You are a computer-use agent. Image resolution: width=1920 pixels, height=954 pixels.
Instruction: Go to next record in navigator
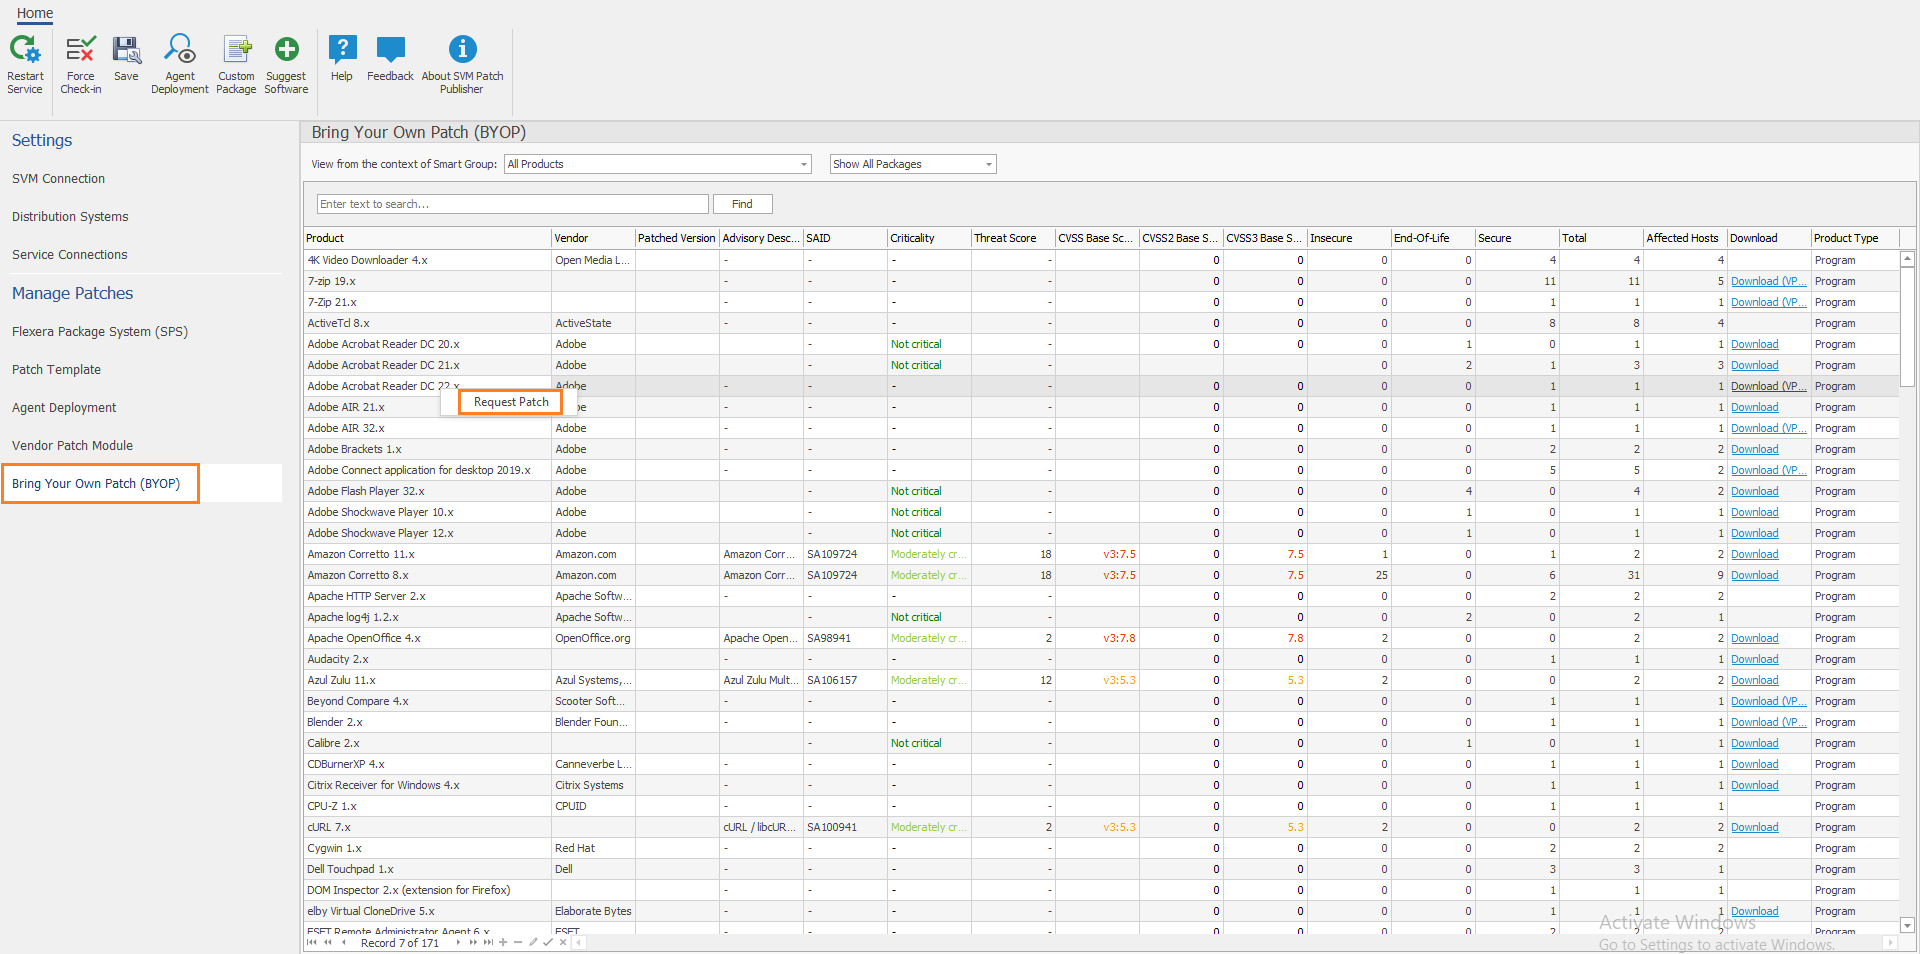tap(458, 942)
